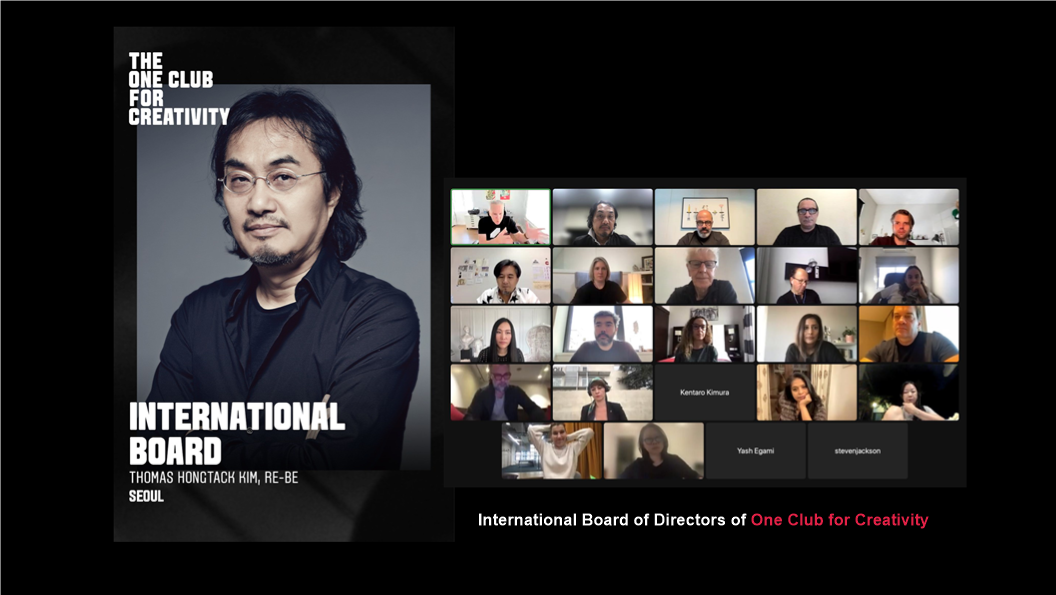Select tile with framed artwork on wall
The image size is (1056, 595).
(704, 217)
